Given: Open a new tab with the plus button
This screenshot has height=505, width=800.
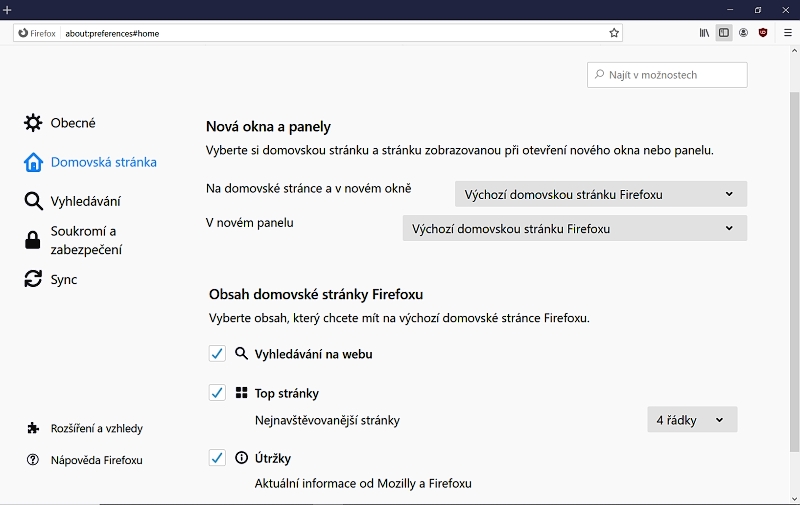Looking at the screenshot, I should tap(7, 9).
